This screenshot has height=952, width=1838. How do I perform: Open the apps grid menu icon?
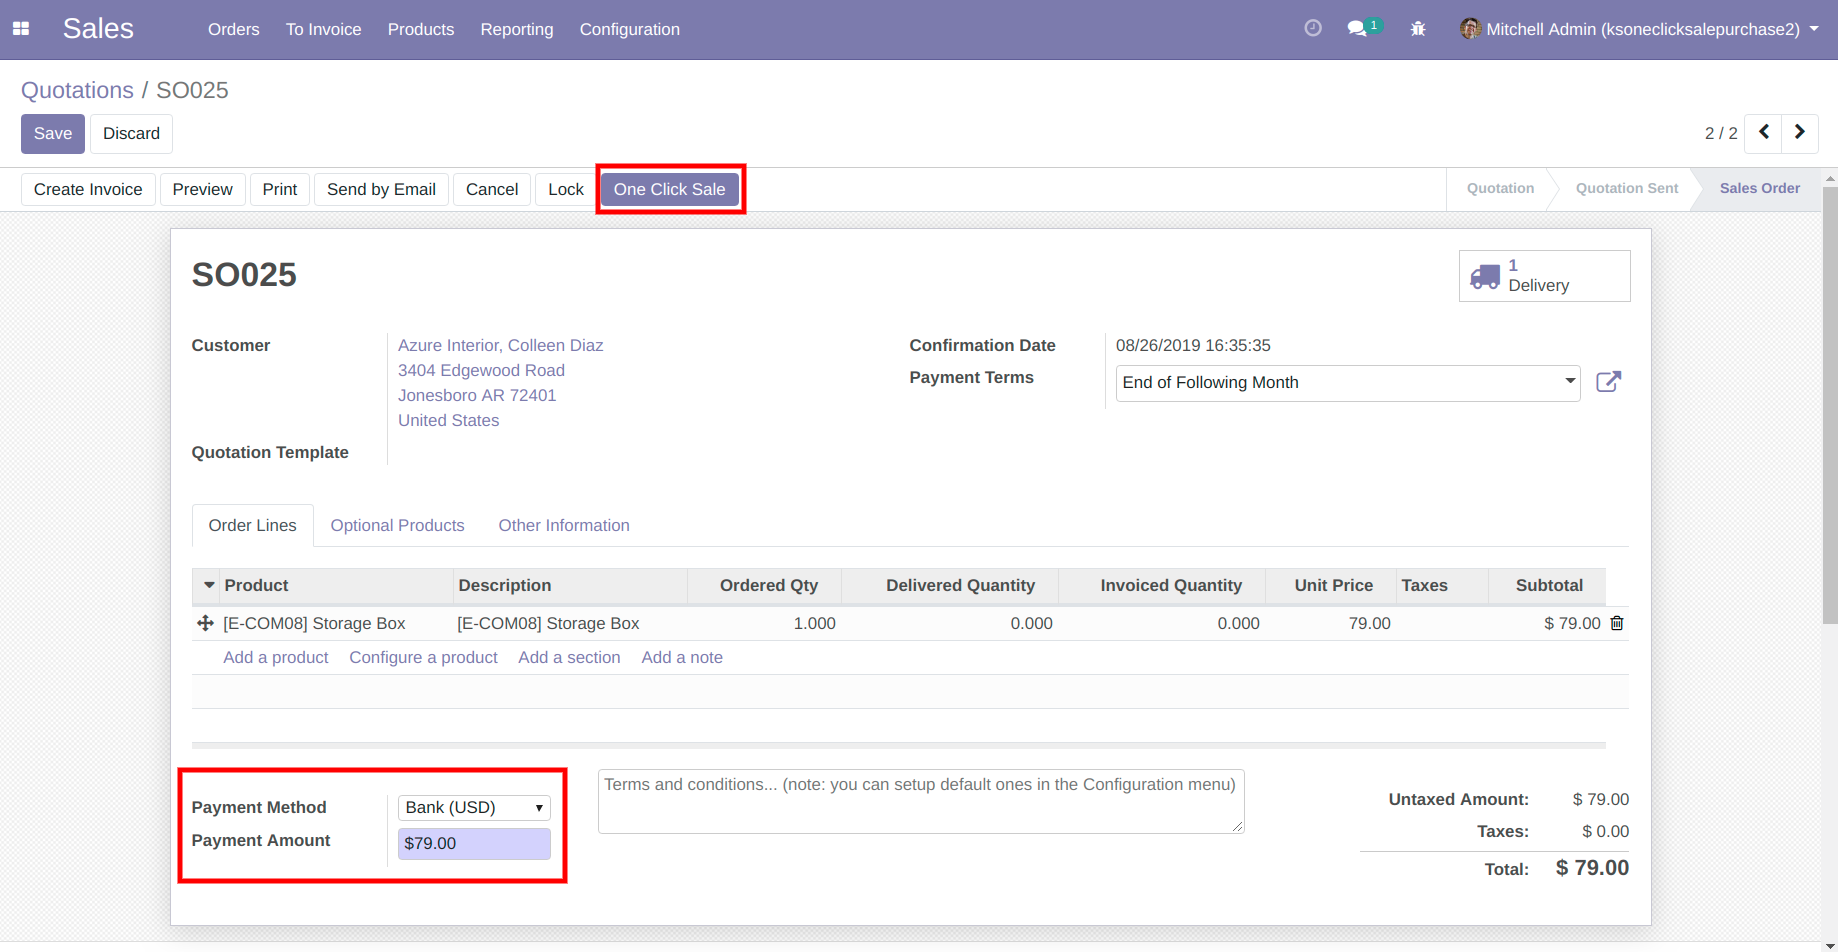pos(21,29)
